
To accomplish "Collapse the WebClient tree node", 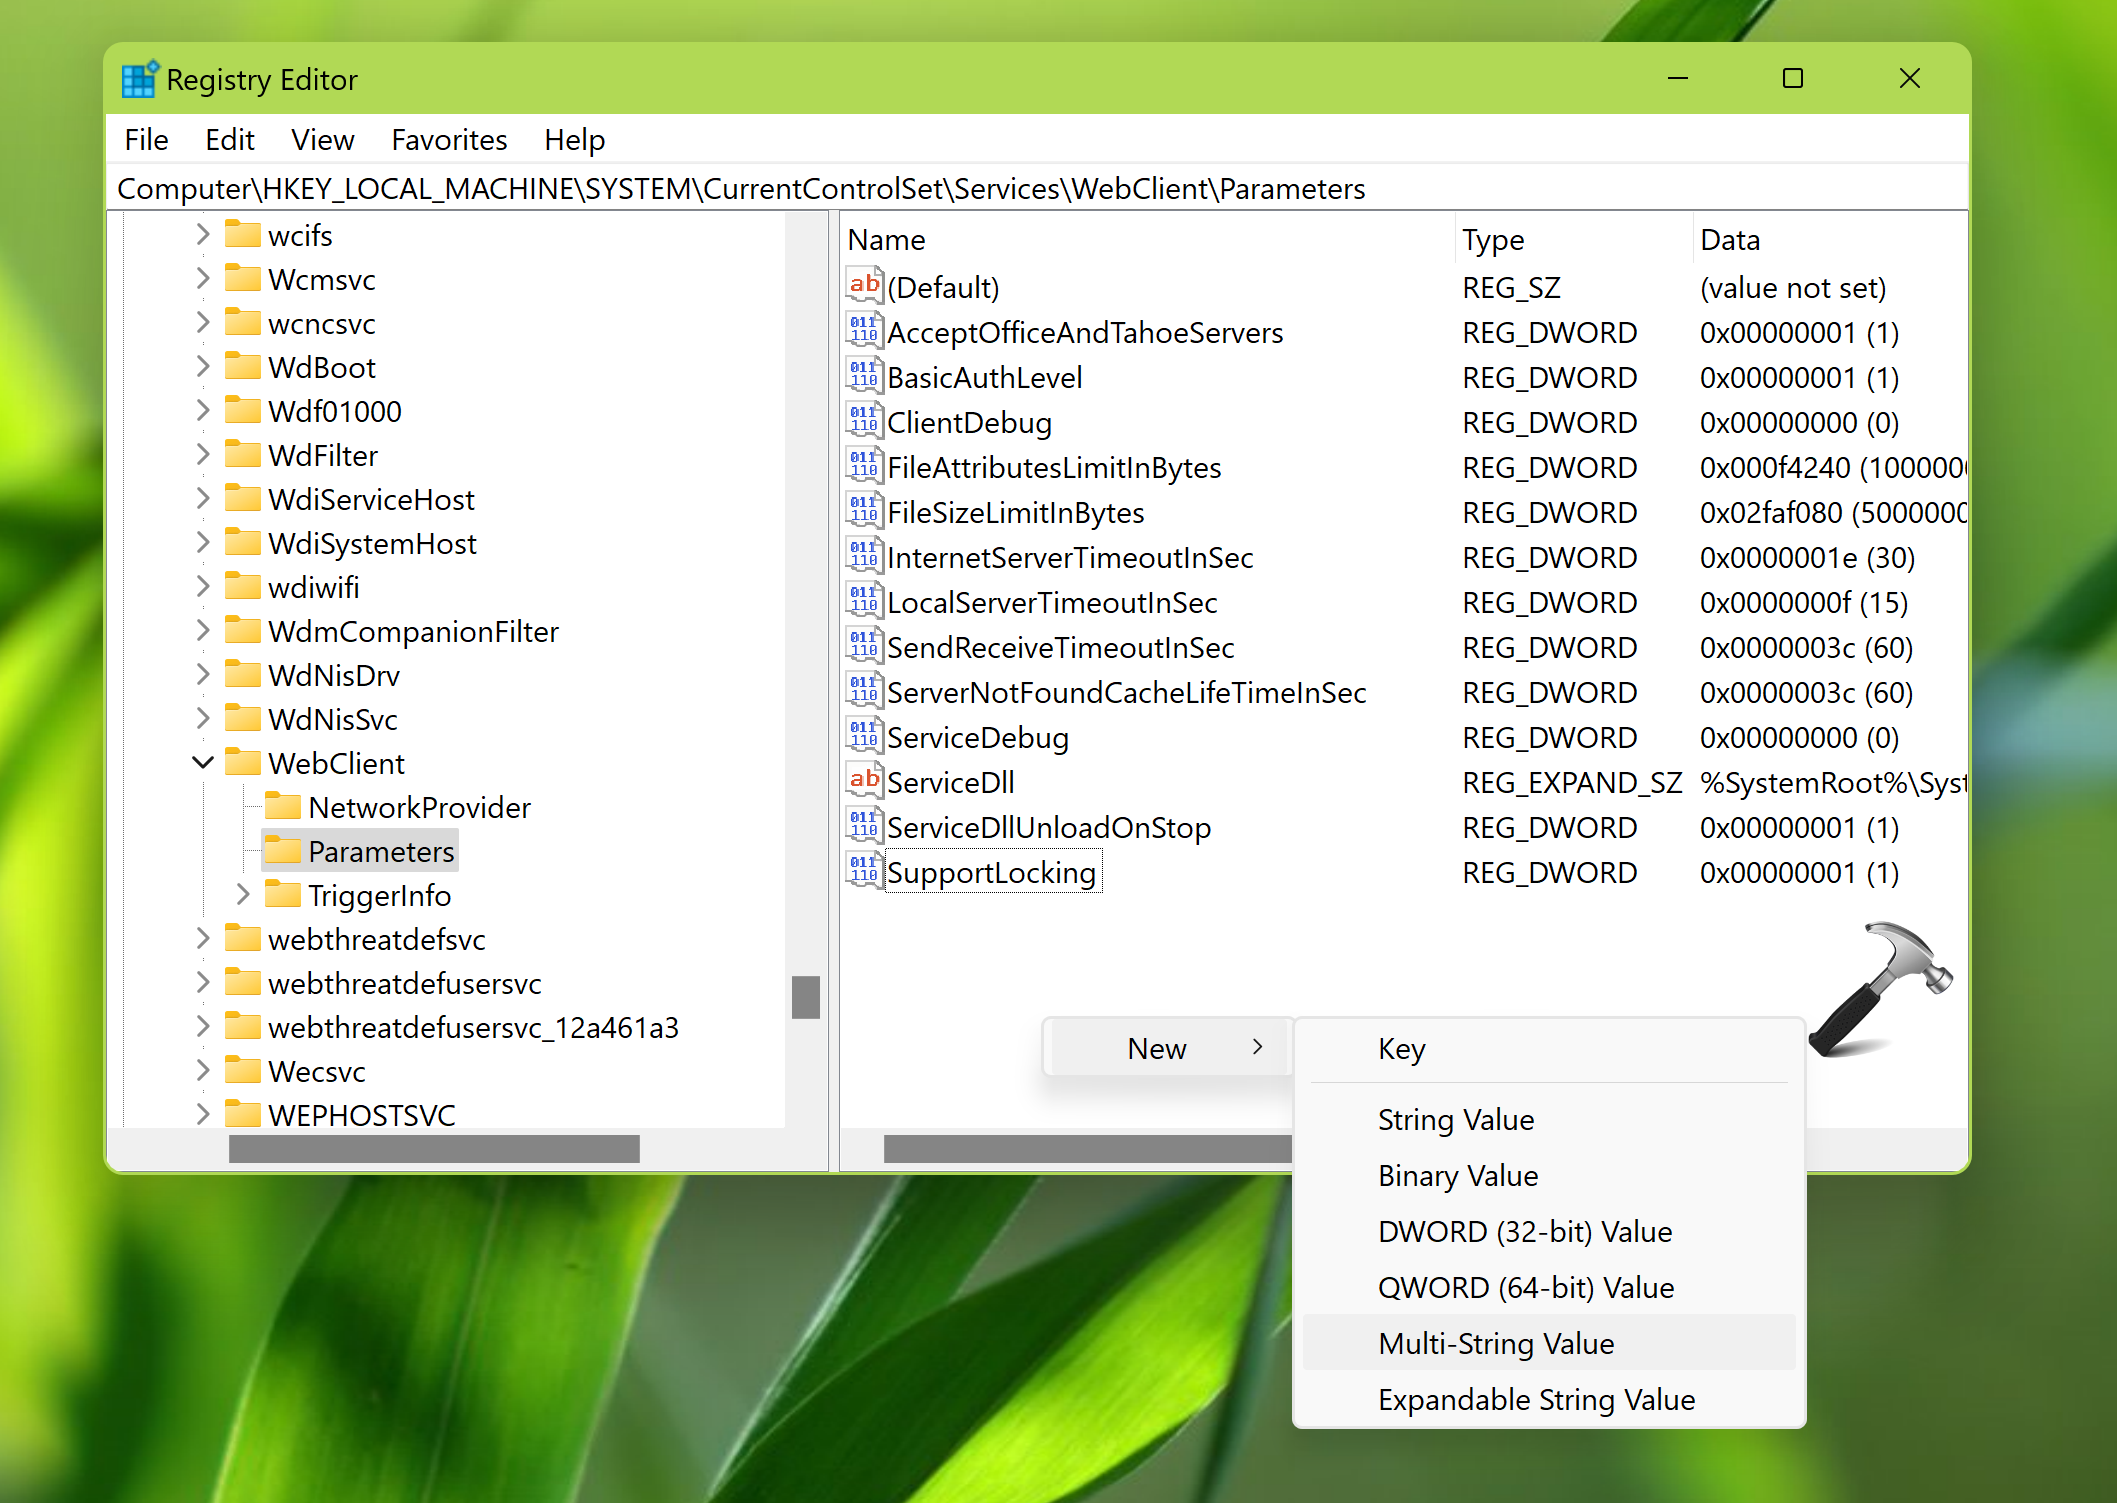I will tap(203, 763).
